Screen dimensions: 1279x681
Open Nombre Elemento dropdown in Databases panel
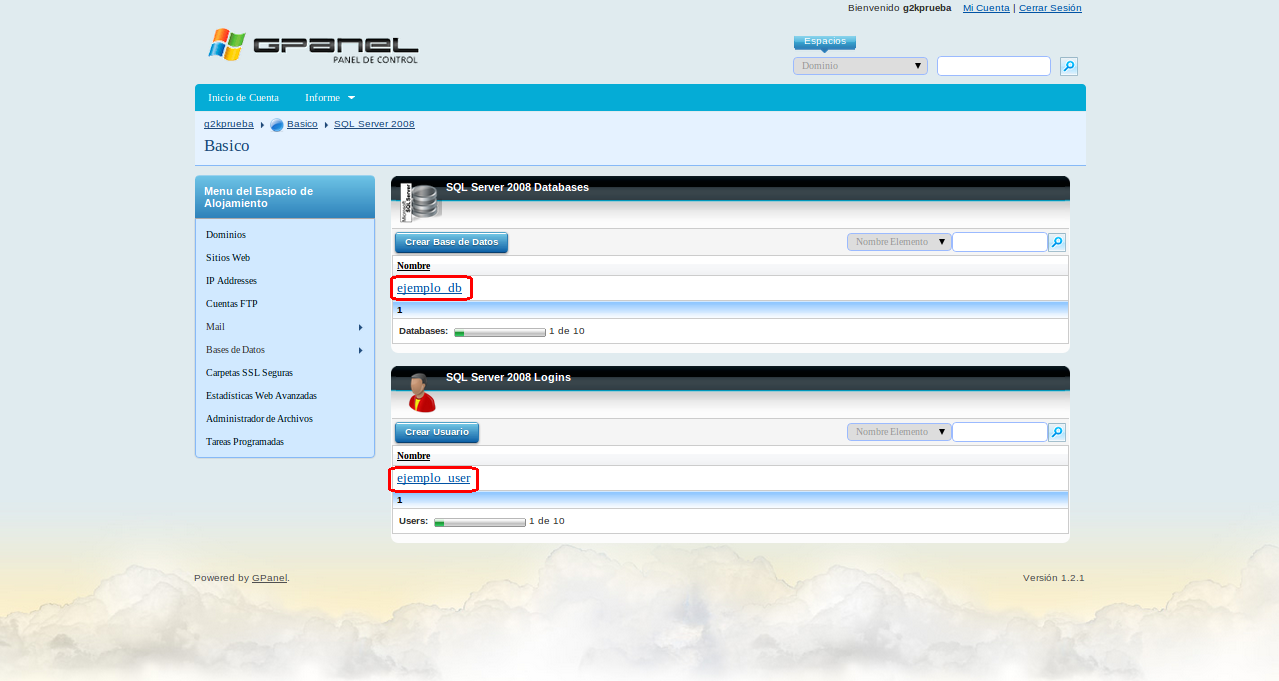tap(899, 242)
